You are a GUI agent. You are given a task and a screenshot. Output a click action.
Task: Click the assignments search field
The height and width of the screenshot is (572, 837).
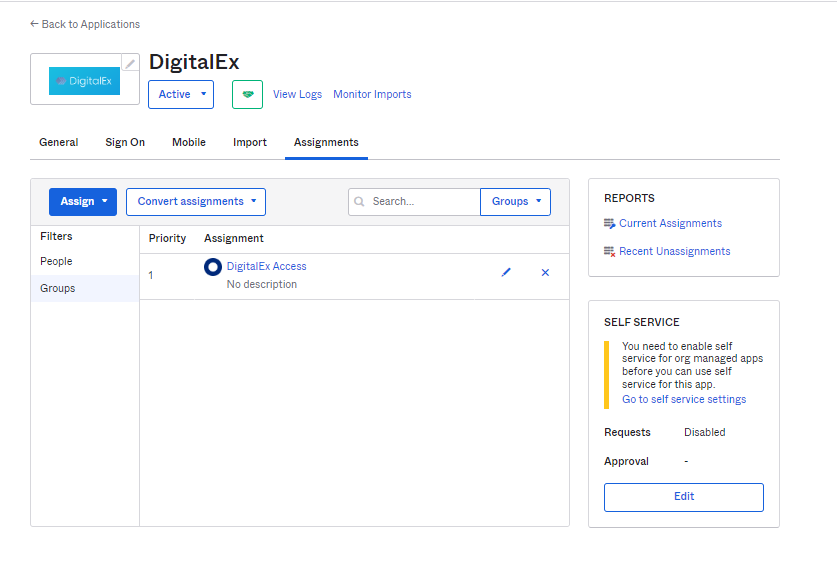420,202
